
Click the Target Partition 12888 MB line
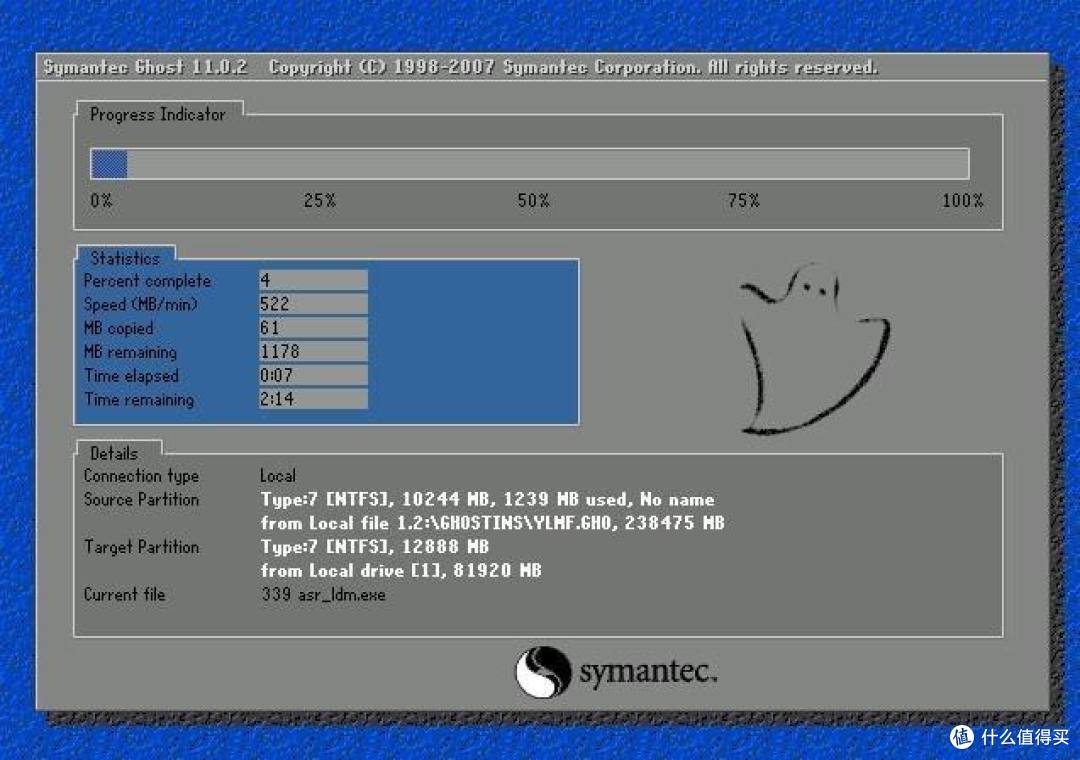point(375,547)
